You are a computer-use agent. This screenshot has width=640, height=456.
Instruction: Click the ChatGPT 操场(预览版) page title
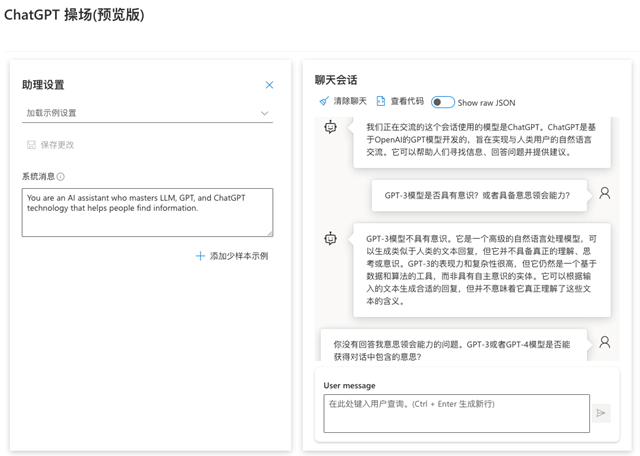click(x=74, y=15)
